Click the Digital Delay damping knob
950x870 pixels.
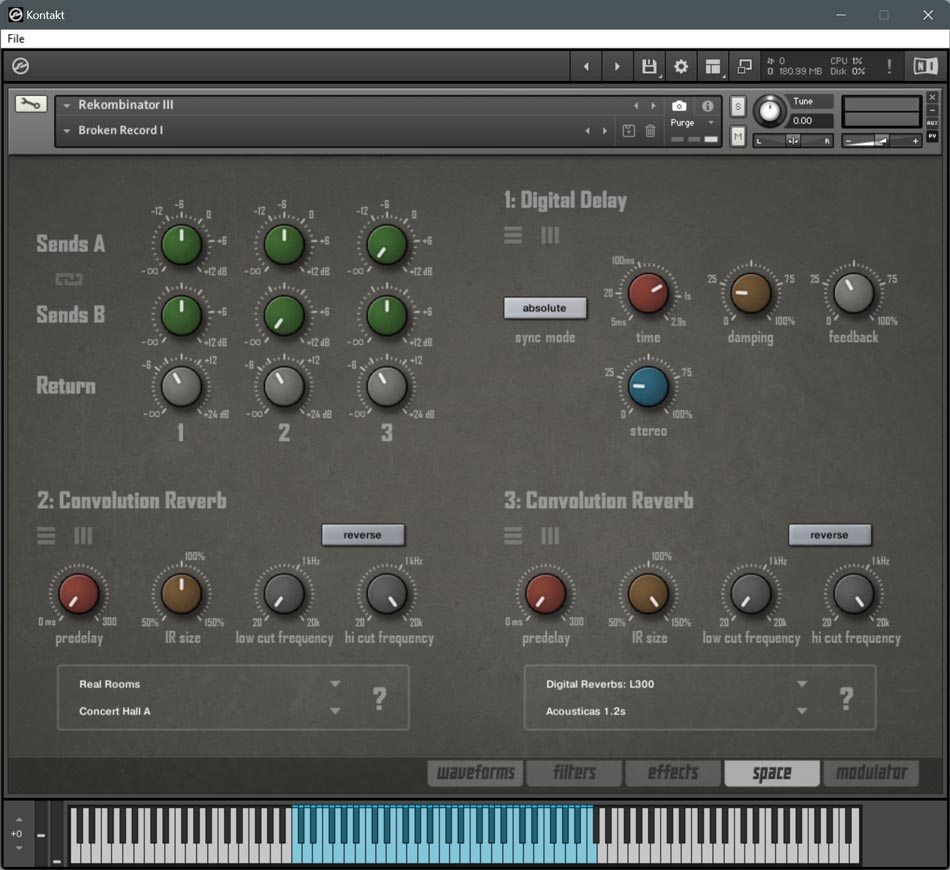(x=751, y=293)
